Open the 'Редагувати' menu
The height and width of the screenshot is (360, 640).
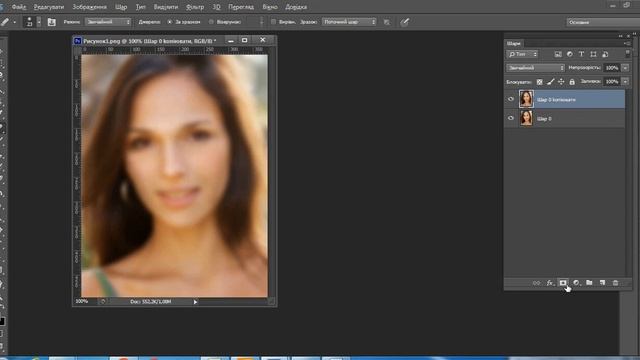tap(49, 7)
